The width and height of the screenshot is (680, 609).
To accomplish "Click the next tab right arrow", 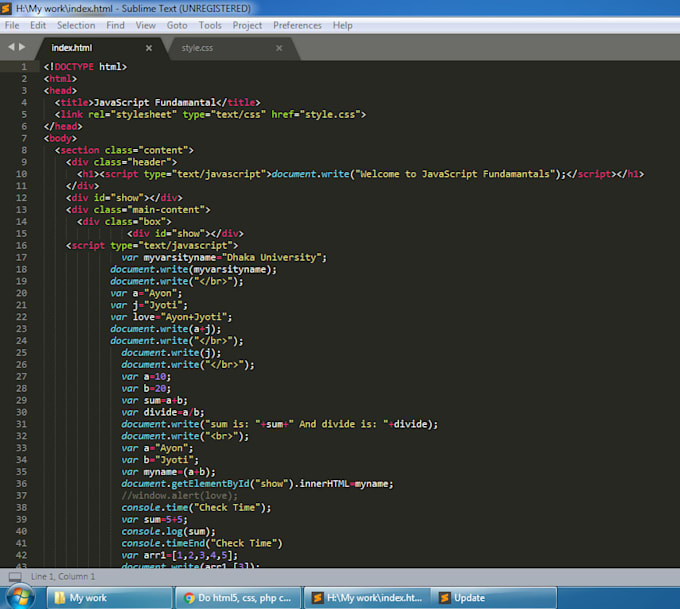I will coord(22,47).
